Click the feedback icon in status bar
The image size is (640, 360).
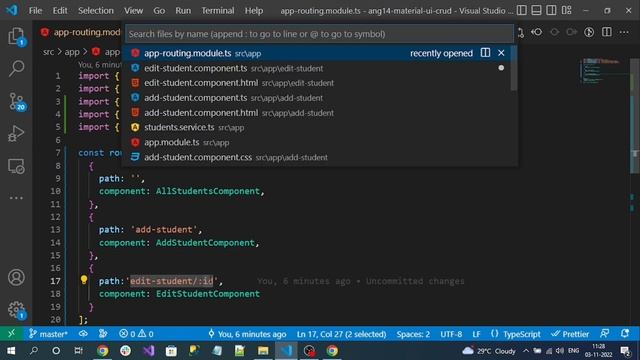tap(604, 334)
